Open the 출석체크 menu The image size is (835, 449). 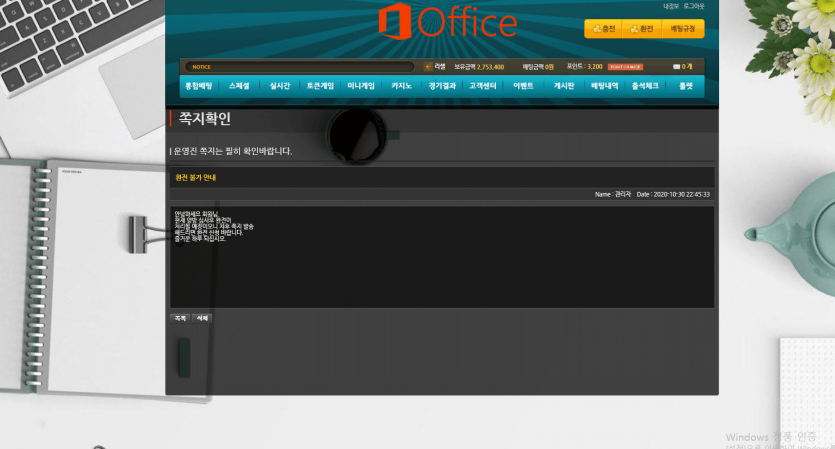(x=645, y=86)
